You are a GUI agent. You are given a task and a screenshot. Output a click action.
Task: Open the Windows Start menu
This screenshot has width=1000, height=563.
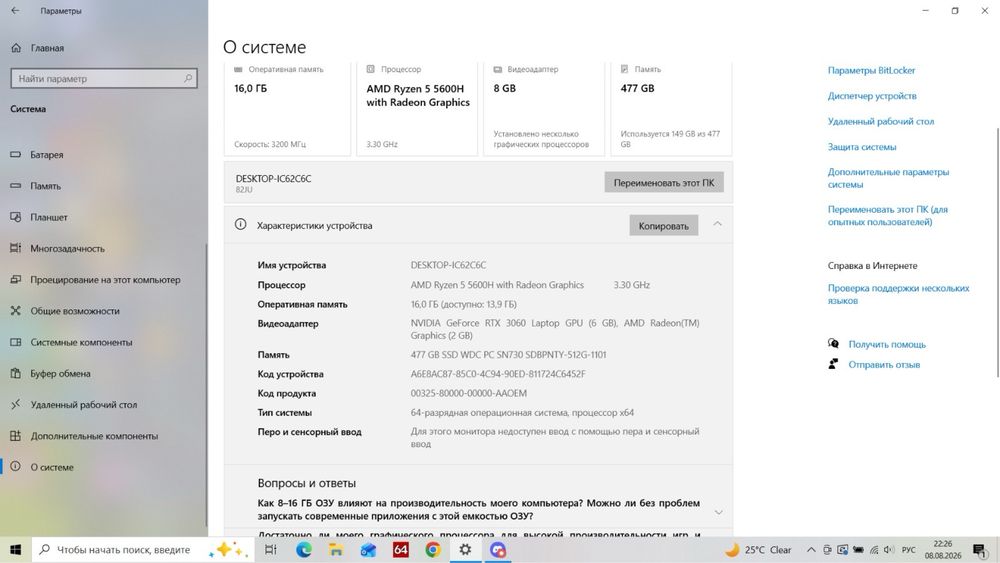click(15, 550)
